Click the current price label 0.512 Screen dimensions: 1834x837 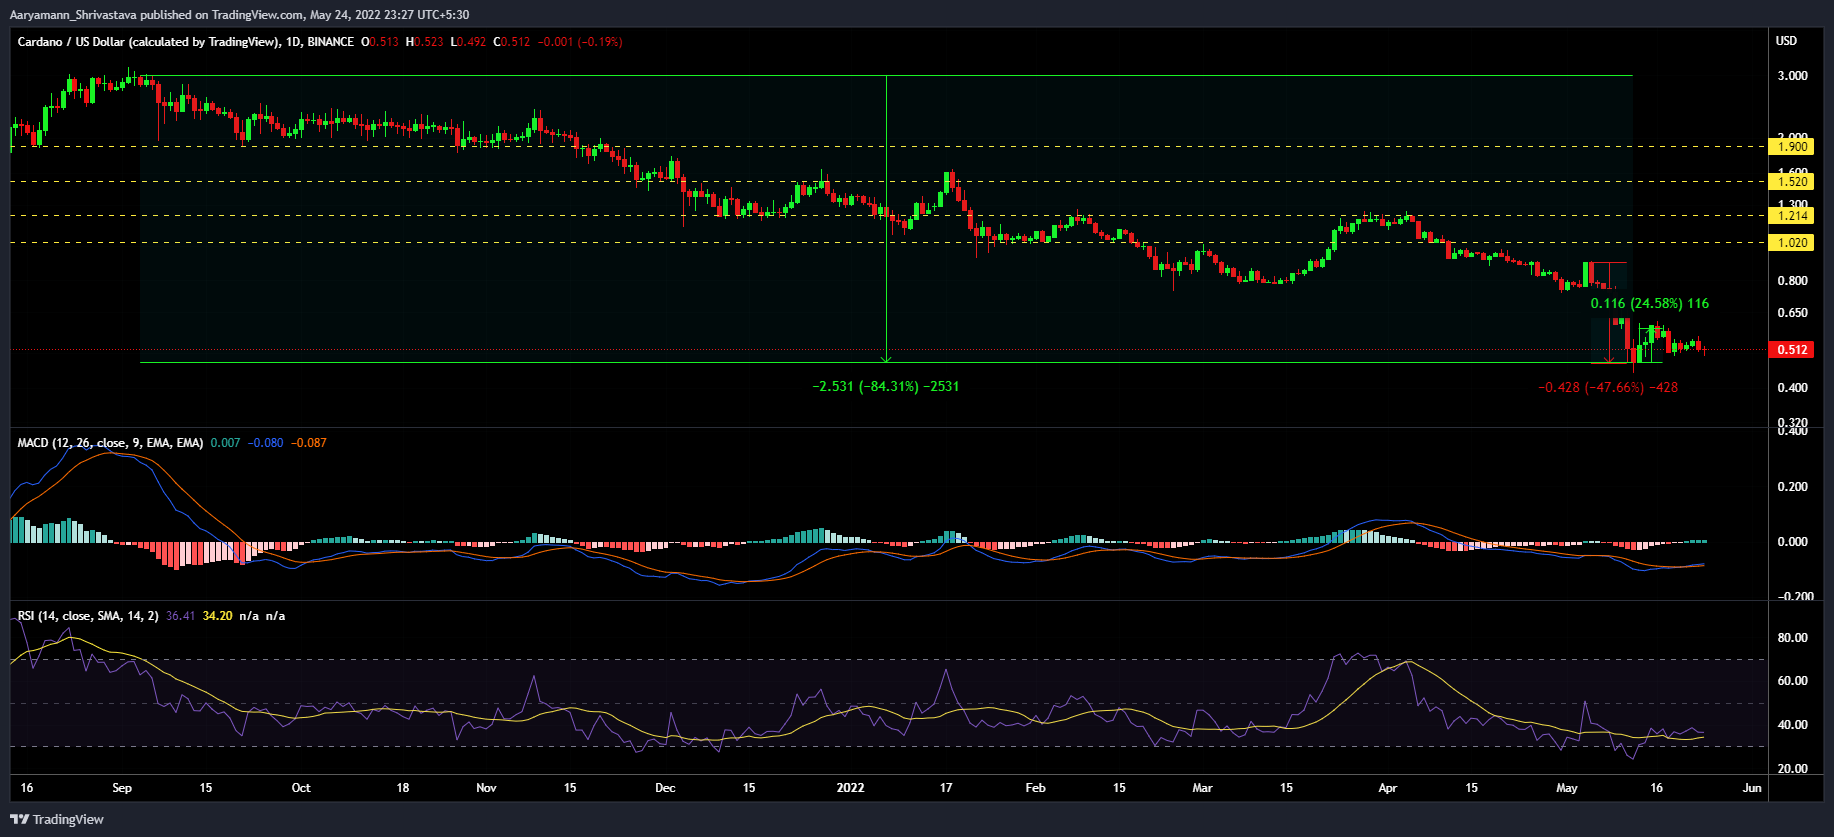point(1791,350)
